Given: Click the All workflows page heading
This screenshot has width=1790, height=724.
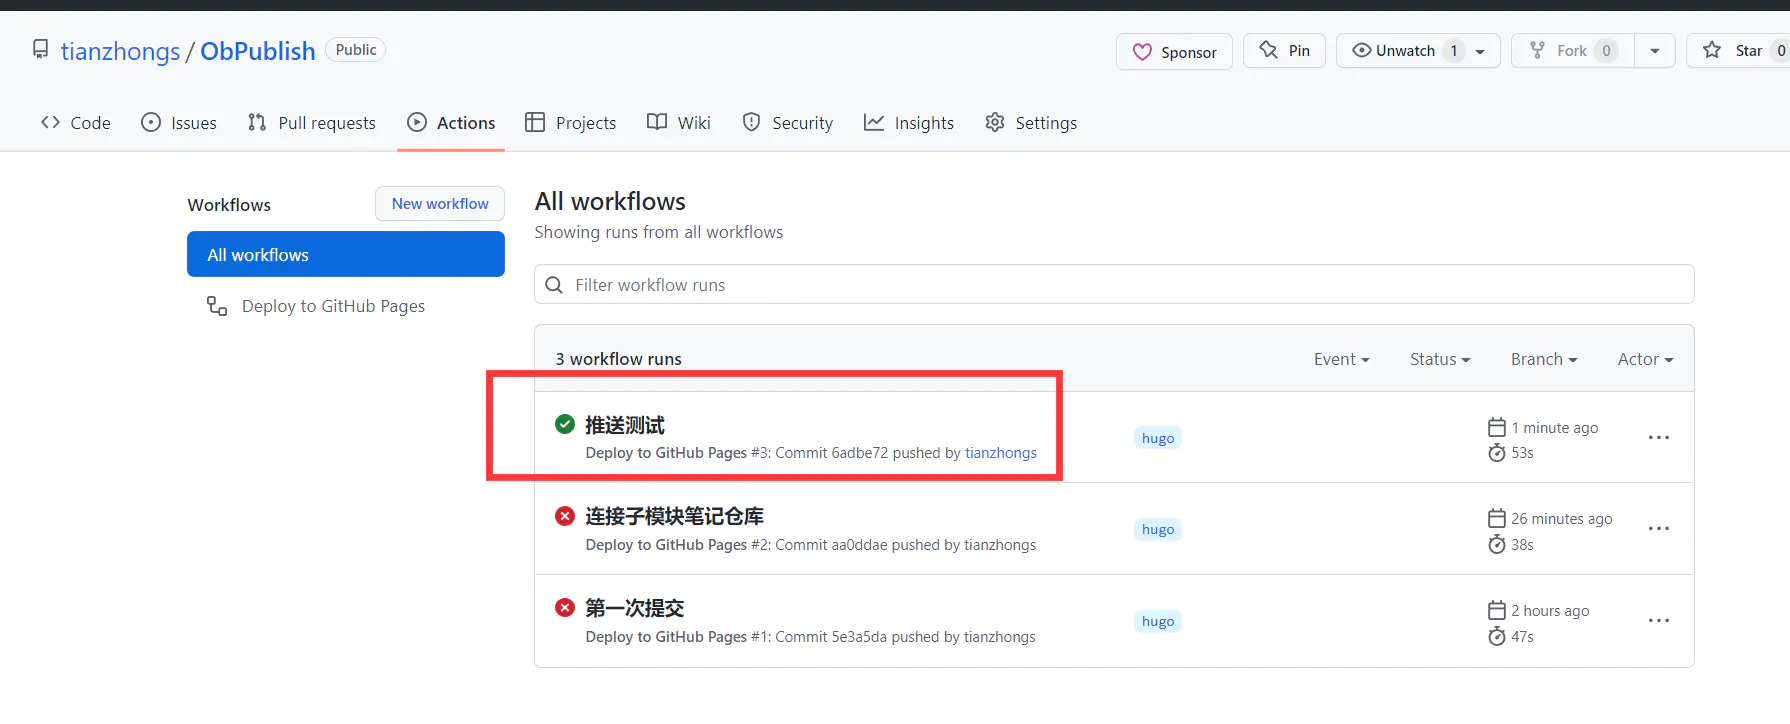Looking at the screenshot, I should click(x=610, y=201).
